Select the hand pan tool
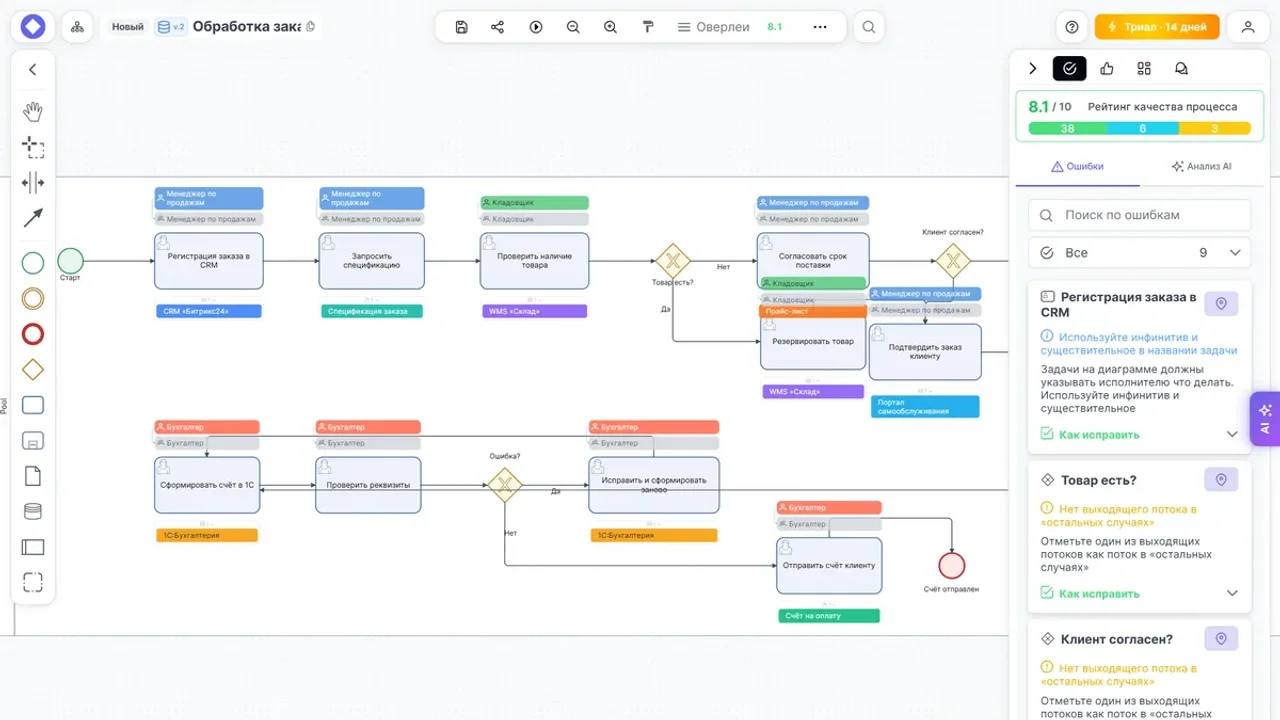Viewport: 1280px width, 720px height. pyautogui.click(x=33, y=111)
